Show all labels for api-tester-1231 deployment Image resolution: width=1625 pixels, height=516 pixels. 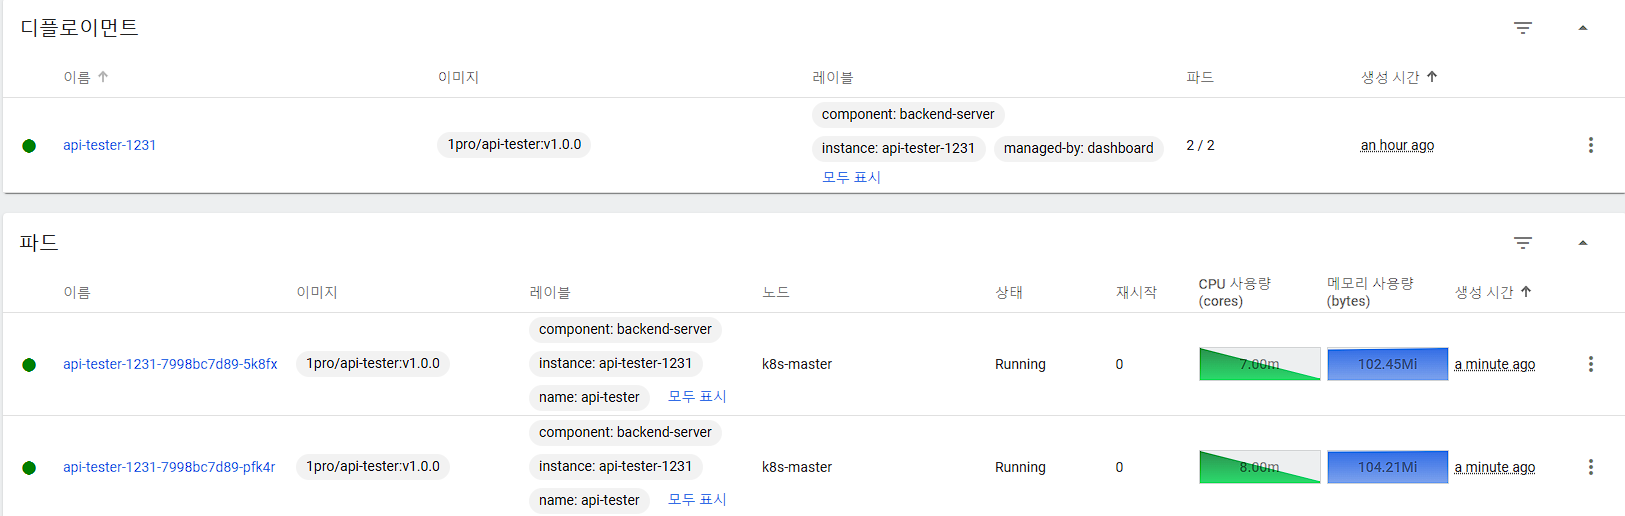[x=851, y=177]
